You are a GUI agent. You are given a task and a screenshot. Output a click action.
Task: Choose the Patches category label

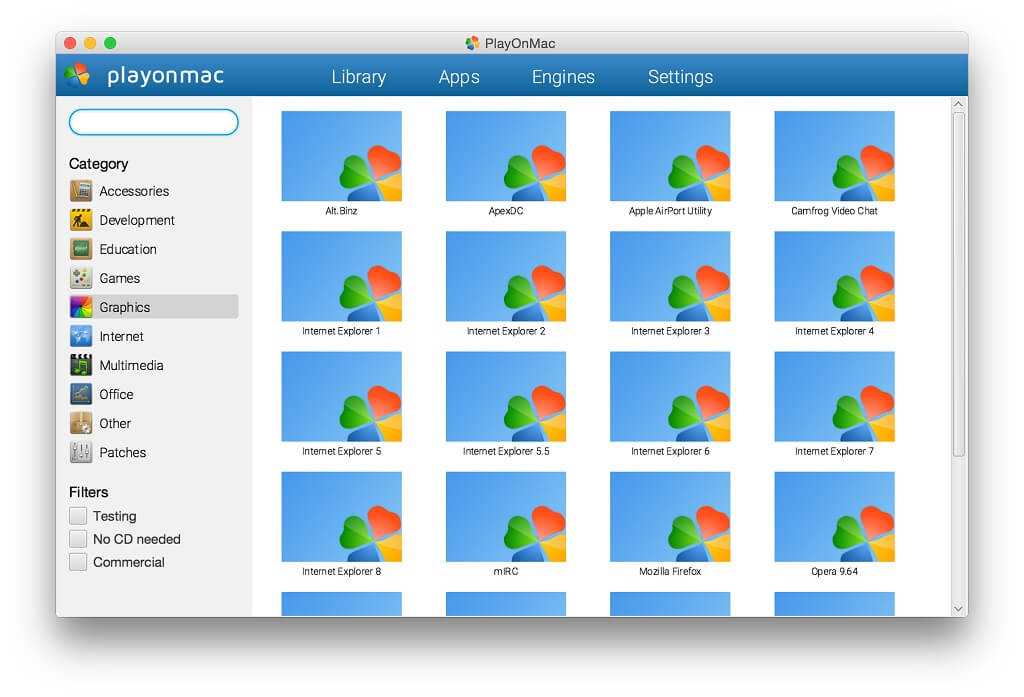[x=123, y=452]
